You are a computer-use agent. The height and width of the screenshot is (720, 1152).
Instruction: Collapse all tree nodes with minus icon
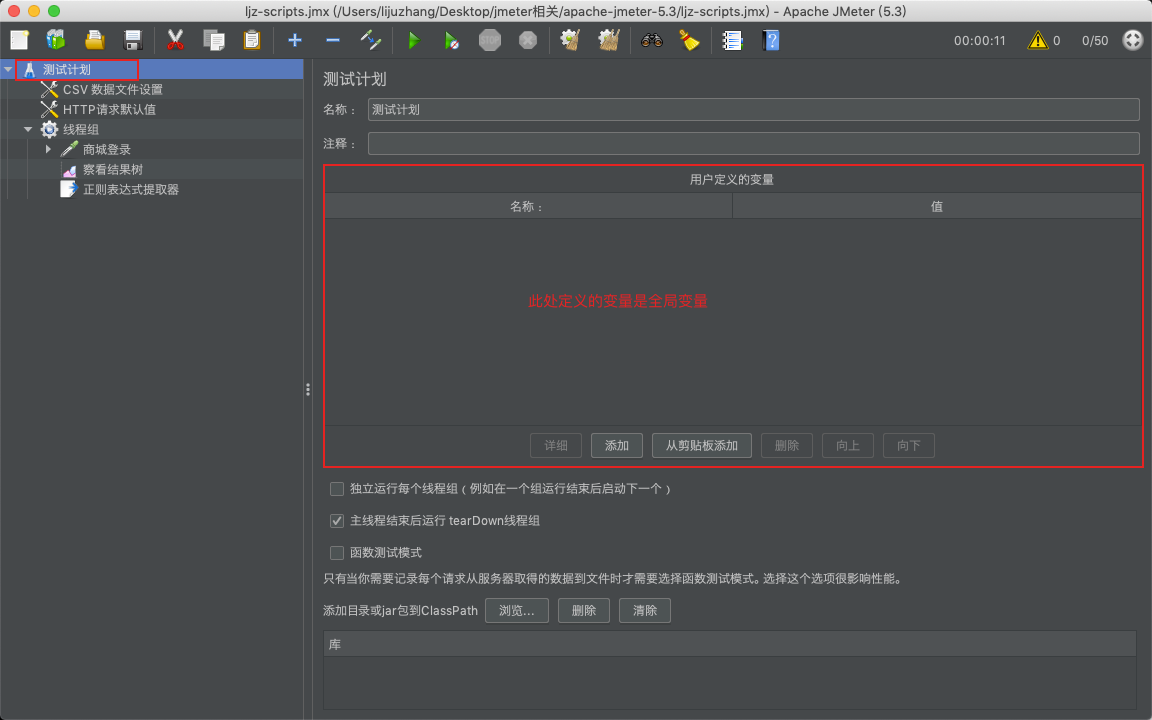pos(331,40)
